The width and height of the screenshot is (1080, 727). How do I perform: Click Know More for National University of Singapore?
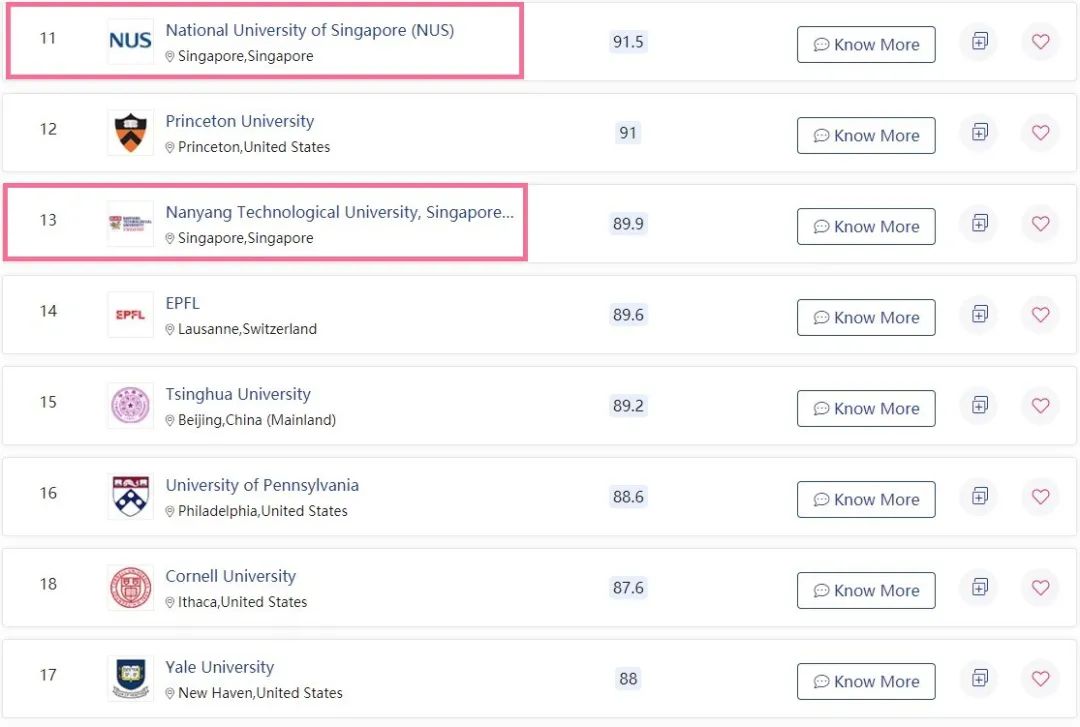(866, 45)
